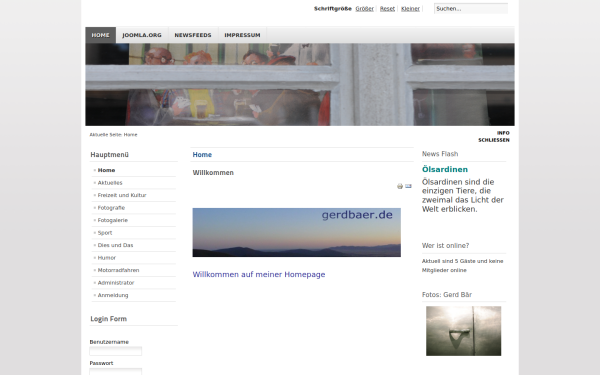Click the Ölsardinen news flash title
Screen dimensions: 600x375
tap(445, 169)
